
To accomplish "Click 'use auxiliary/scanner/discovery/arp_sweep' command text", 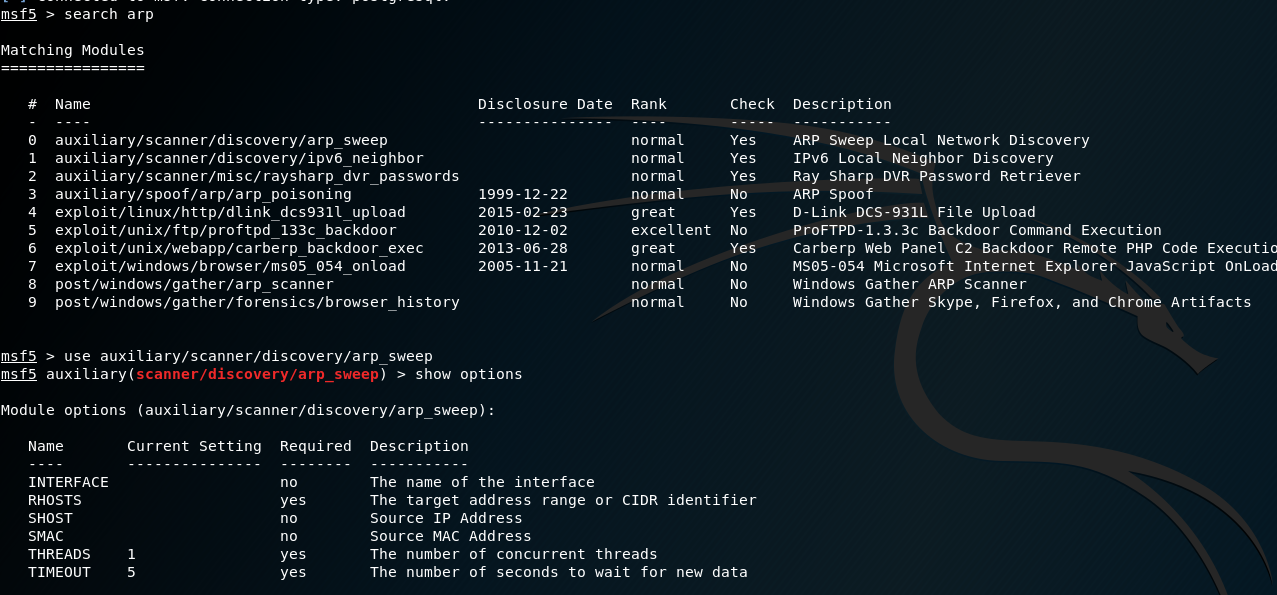I will tap(248, 356).
